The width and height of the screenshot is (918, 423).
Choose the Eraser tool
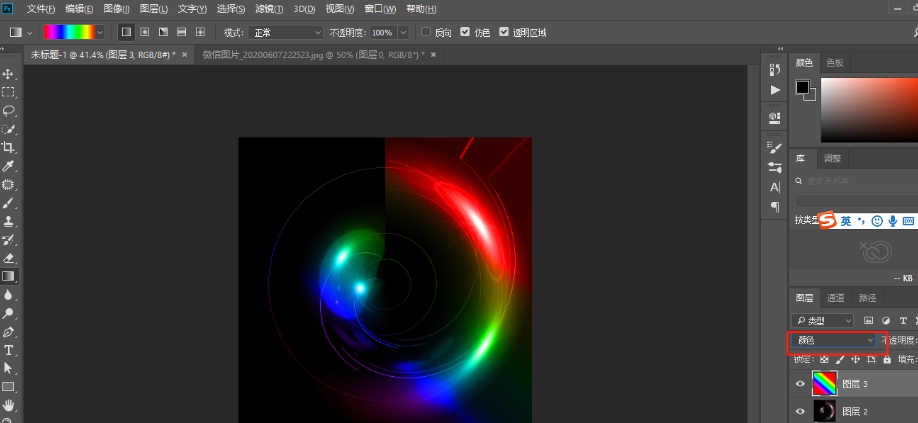pyautogui.click(x=9, y=258)
